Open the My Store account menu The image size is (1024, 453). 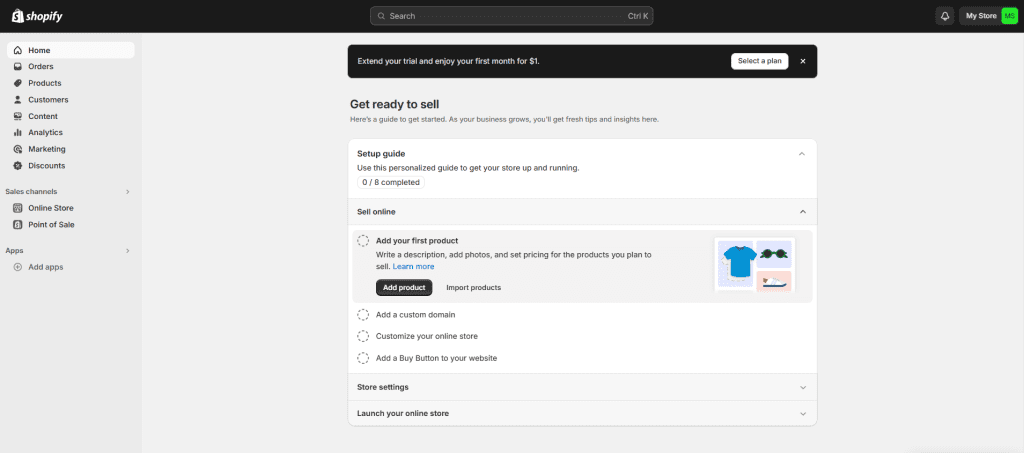pos(989,16)
